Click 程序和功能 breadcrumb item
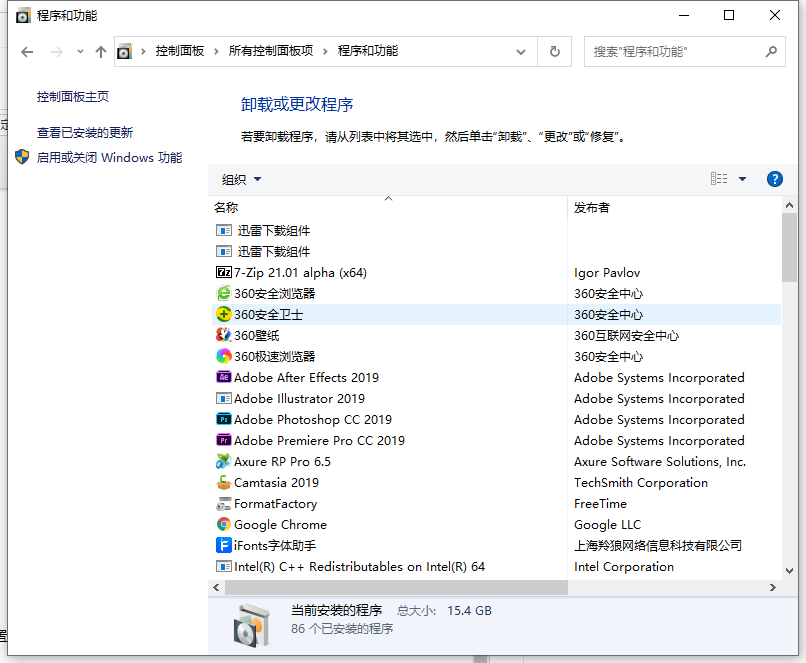The width and height of the screenshot is (806, 663). click(x=368, y=51)
